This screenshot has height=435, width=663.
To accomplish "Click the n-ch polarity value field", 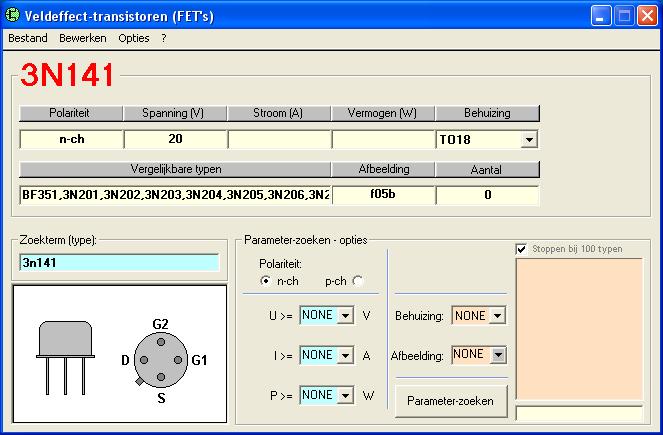I will pos(71,139).
